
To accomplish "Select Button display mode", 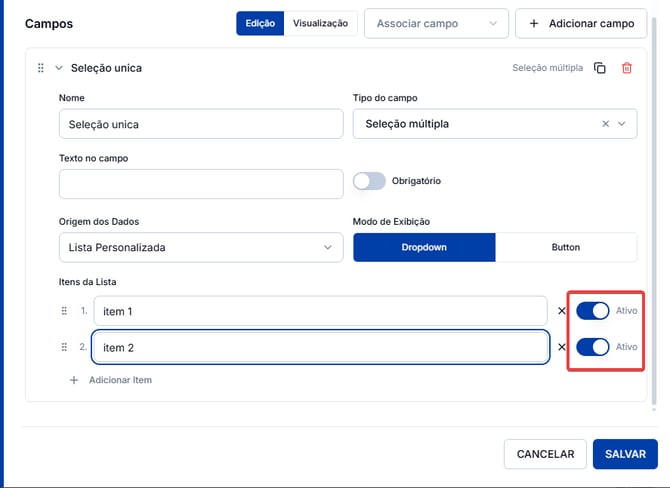I will [x=566, y=247].
